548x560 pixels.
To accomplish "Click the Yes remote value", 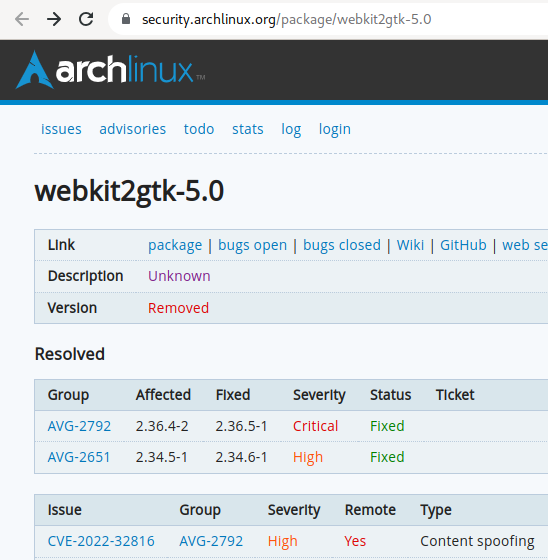I will 355,541.
